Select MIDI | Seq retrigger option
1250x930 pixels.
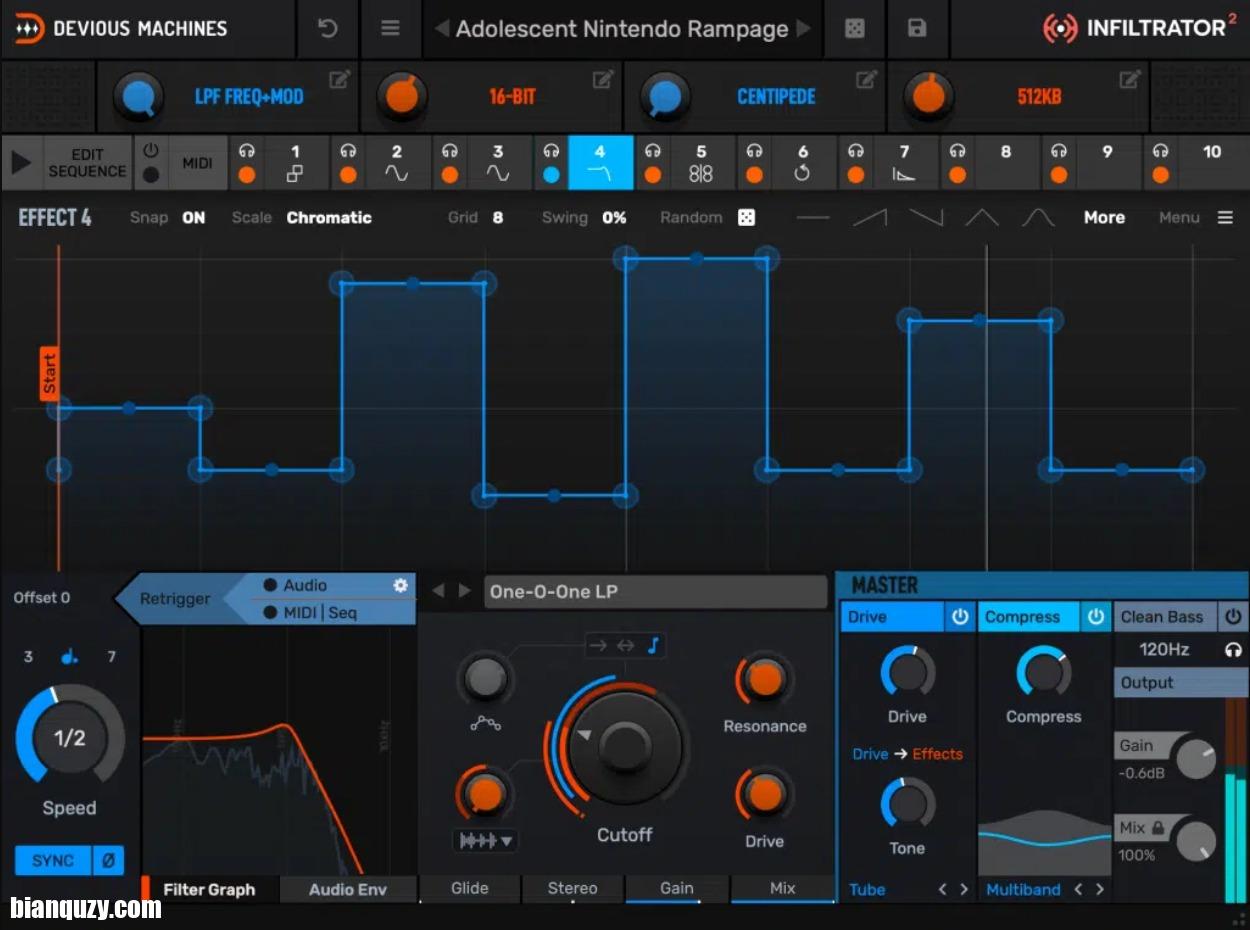pos(310,612)
